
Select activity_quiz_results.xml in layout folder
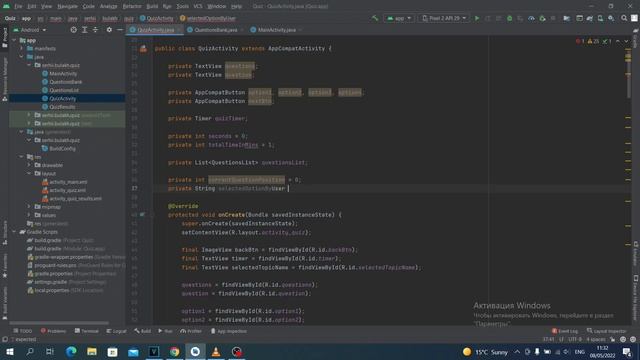75,199
